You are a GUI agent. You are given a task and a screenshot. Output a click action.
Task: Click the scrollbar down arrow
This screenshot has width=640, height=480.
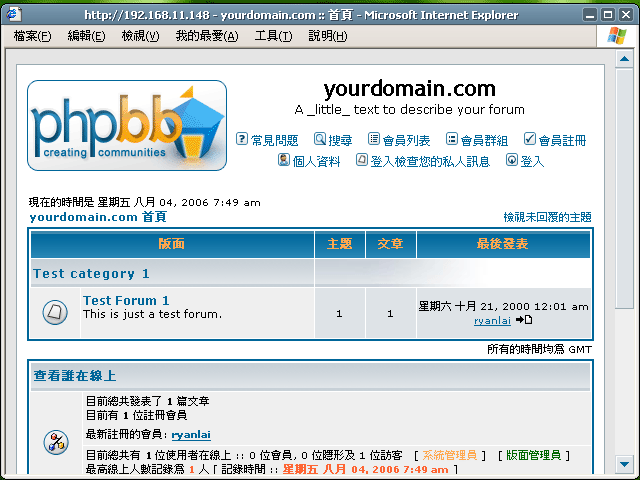[624, 464]
